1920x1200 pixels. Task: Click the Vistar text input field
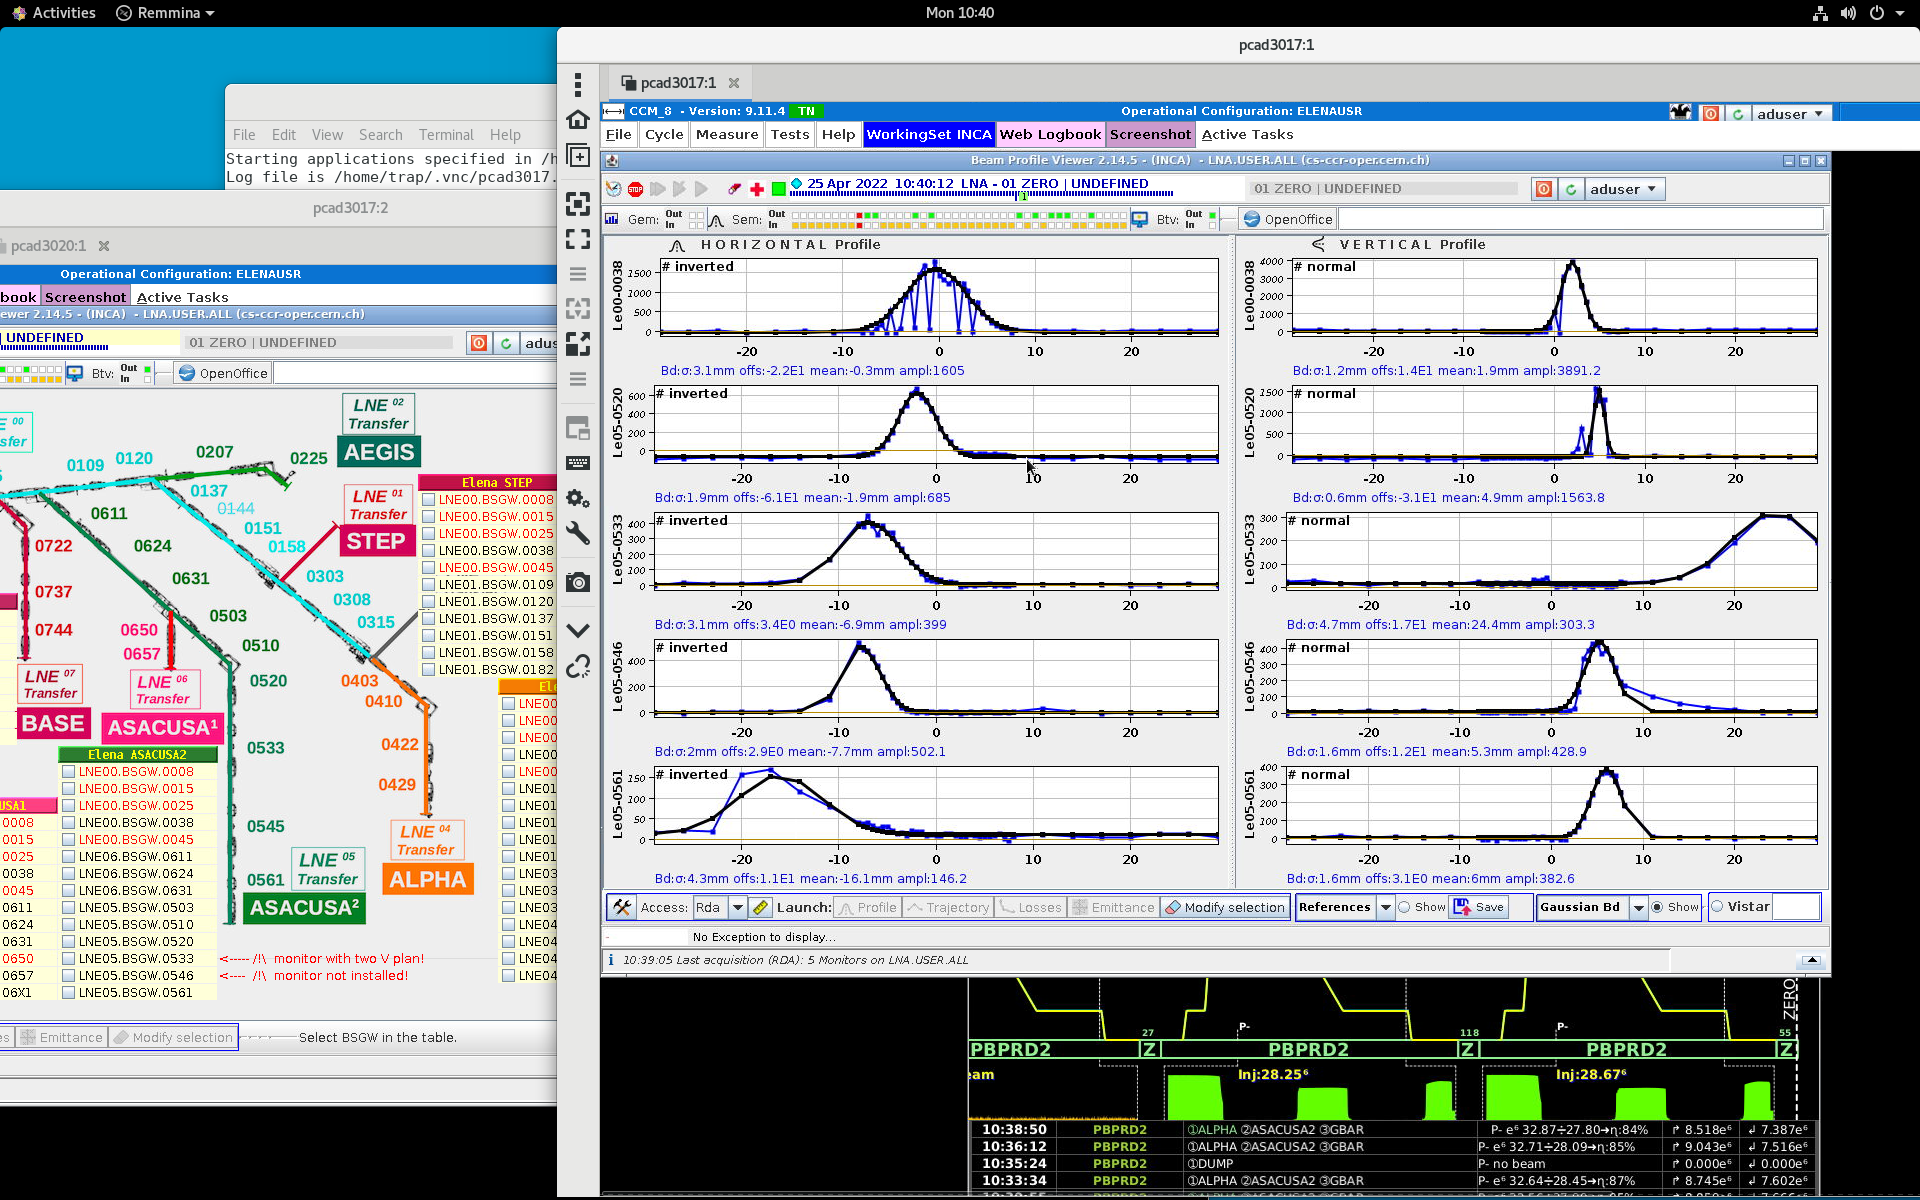pyautogui.click(x=1796, y=907)
